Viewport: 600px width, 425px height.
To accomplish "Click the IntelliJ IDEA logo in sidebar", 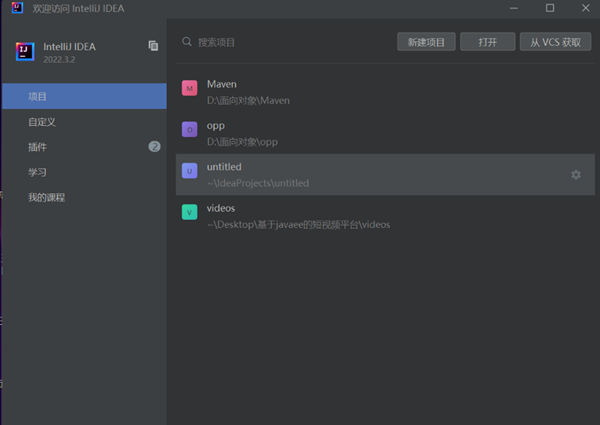I will click(x=26, y=52).
